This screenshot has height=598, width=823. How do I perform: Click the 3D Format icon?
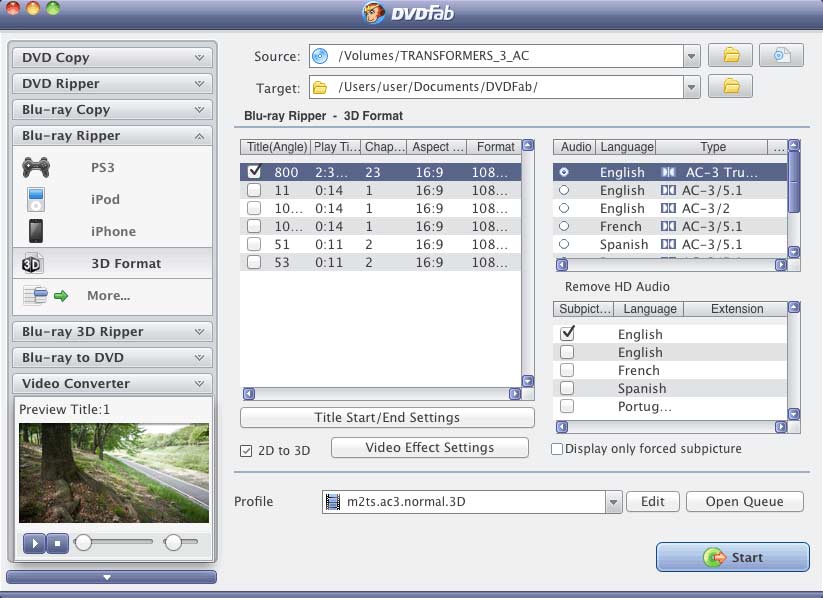point(32,264)
